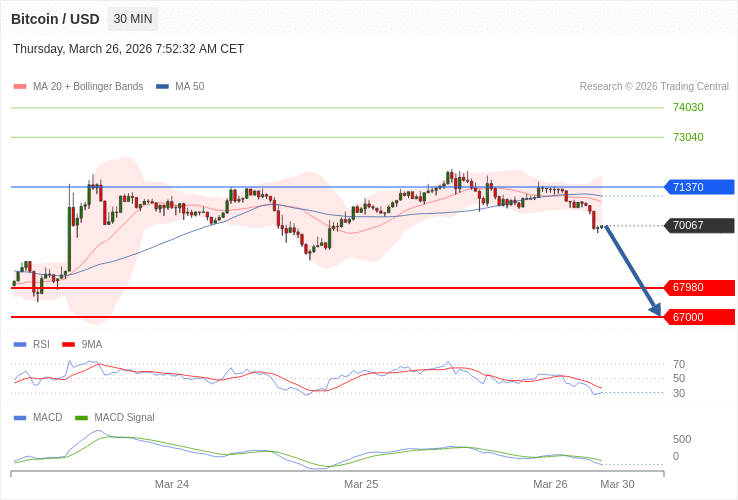Image resolution: width=738 pixels, height=500 pixels.
Task: Toggle the red 9MA legend entry
Action: [83, 344]
